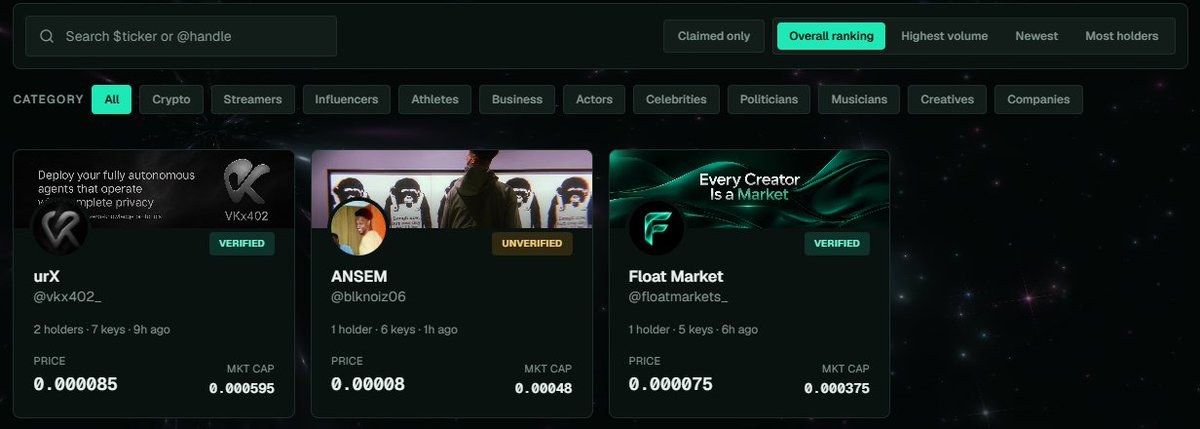Open the @floatmarkets_ handle

point(678,297)
